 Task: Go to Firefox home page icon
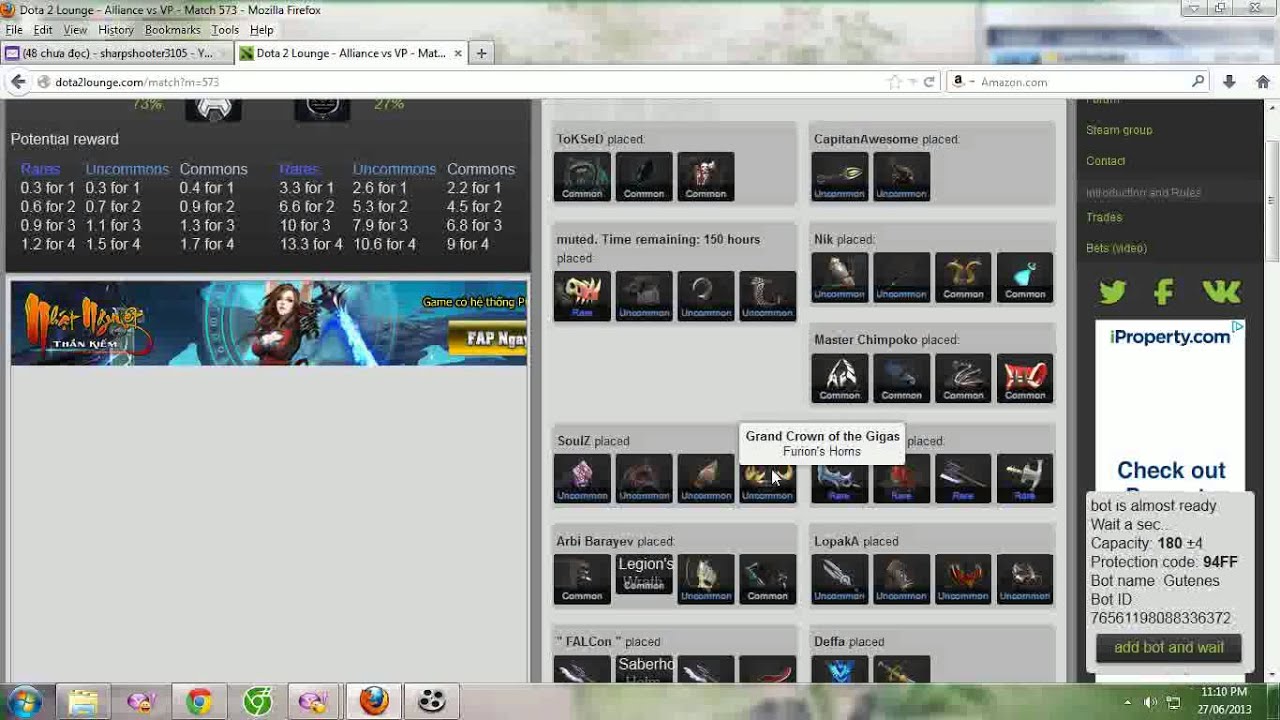coord(1263,82)
